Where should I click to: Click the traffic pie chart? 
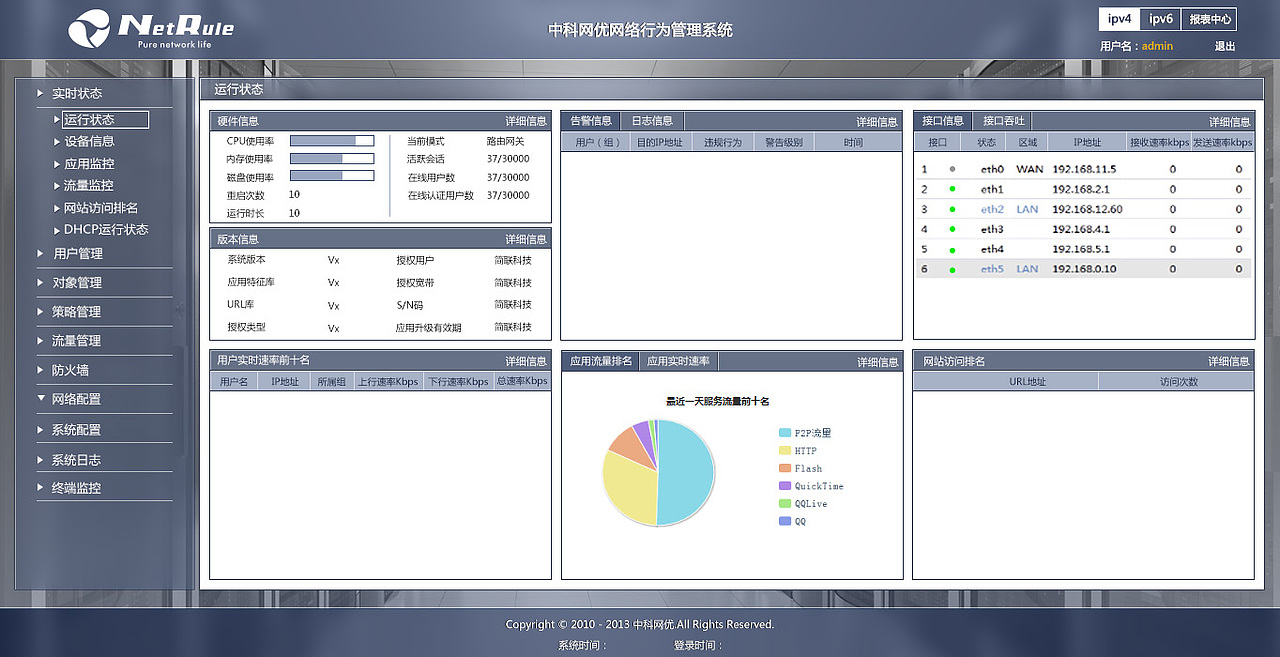[x=658, y=473]
